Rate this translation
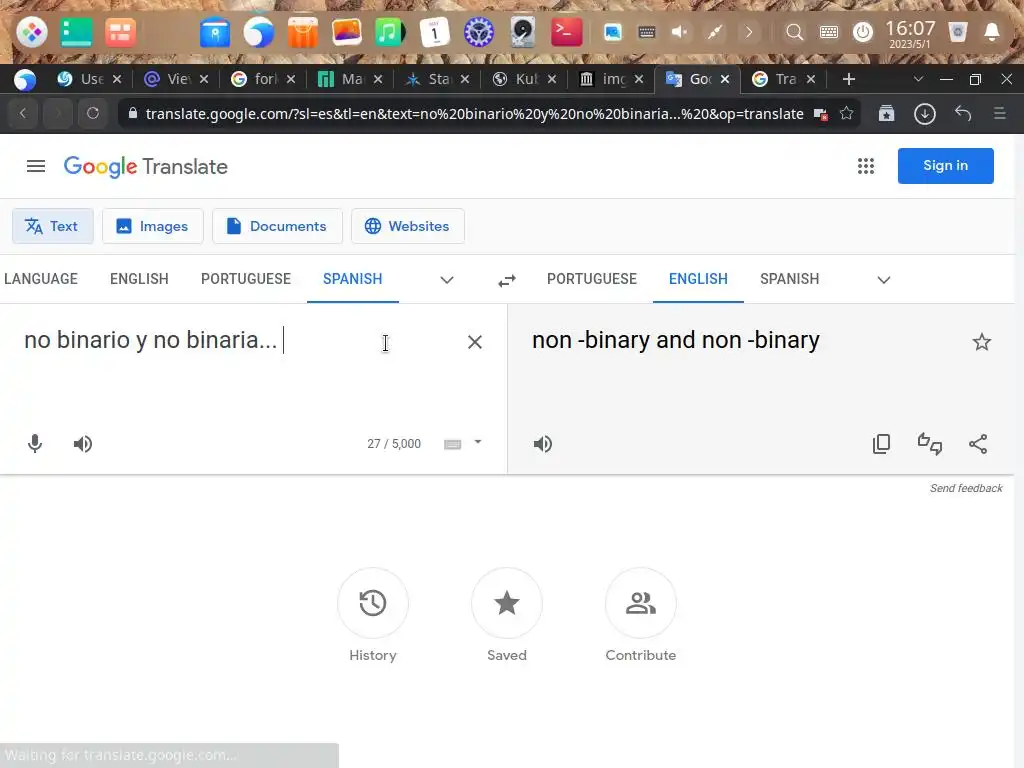The width and height of the screenshot is (1024, 768). [x=930, y=444]
